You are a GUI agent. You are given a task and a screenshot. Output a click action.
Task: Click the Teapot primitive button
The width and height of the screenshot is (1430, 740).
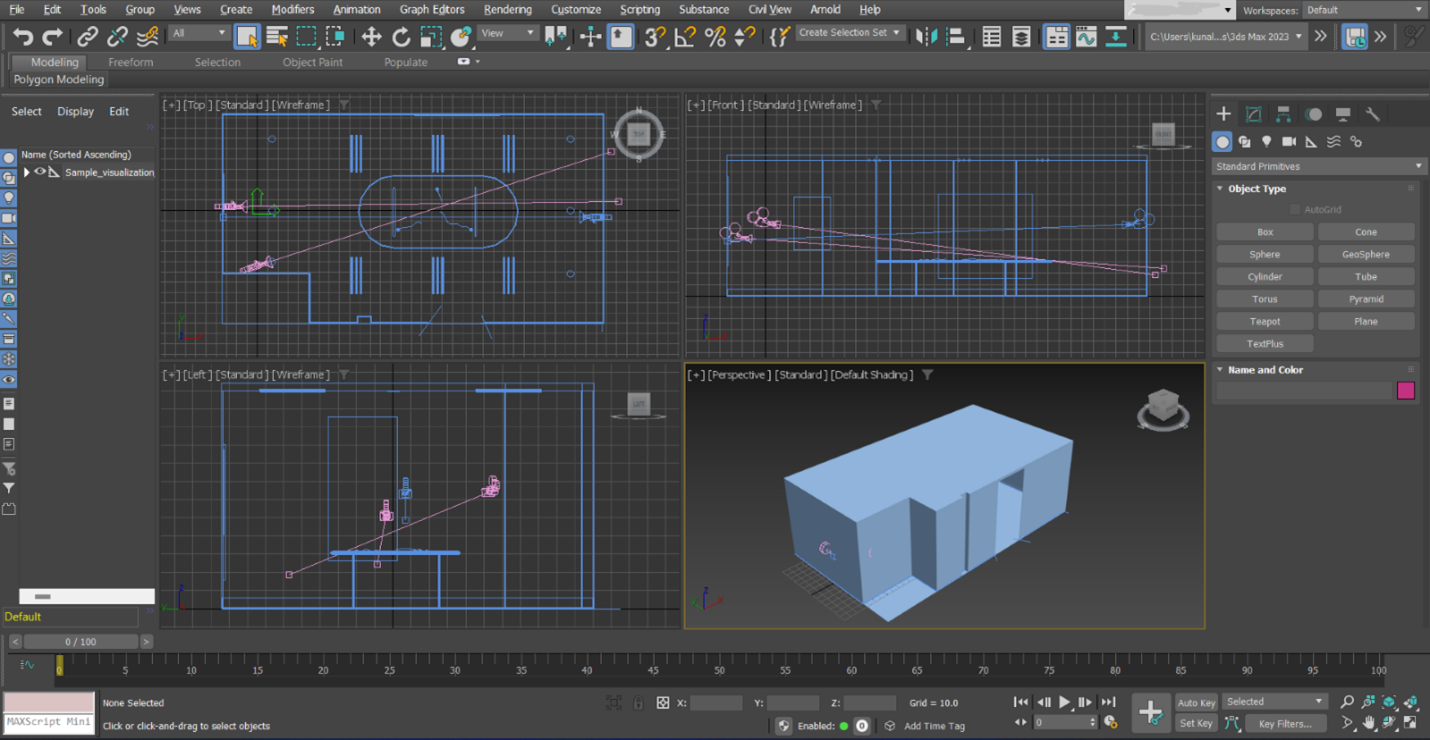tap(1264, 321)
